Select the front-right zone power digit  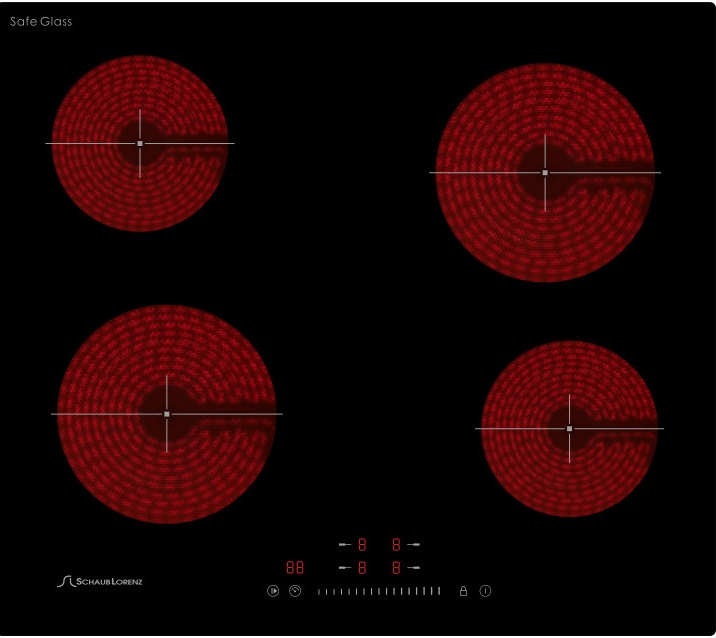396,568
